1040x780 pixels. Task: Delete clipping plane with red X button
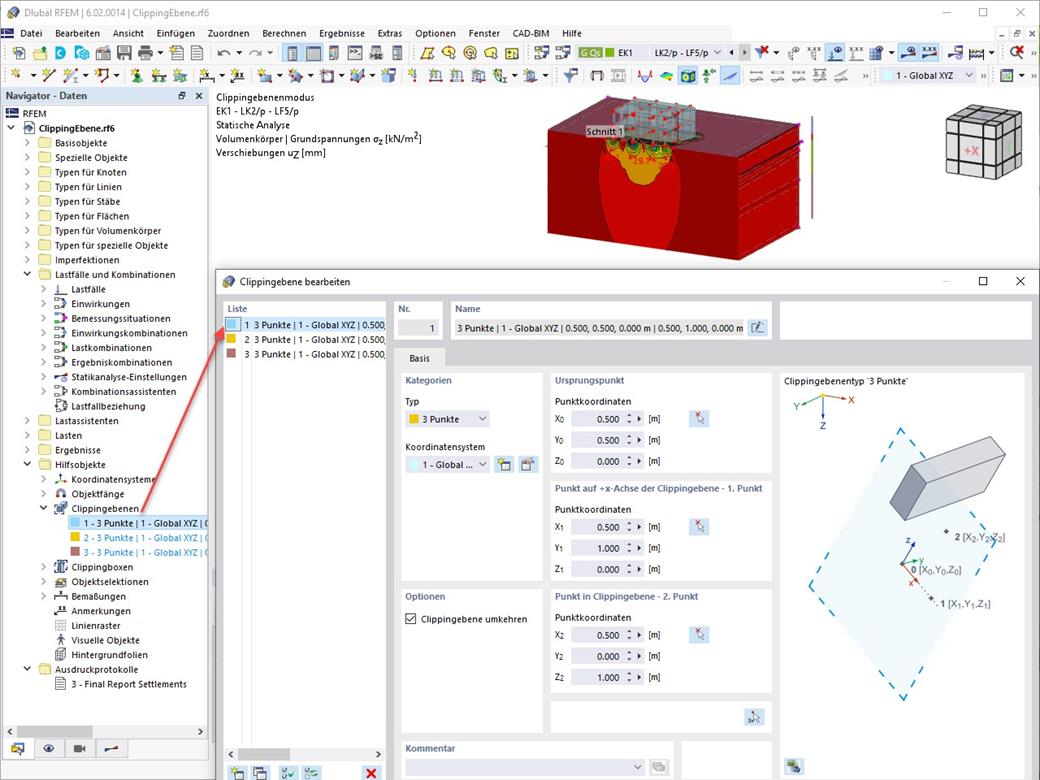[x=371, y=773]
